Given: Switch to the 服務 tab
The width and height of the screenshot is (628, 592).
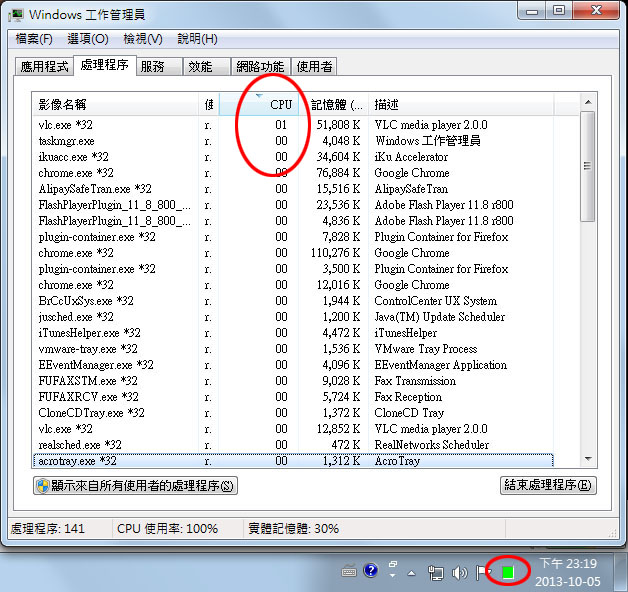Looking at the screenshot, I should (159, 66).
